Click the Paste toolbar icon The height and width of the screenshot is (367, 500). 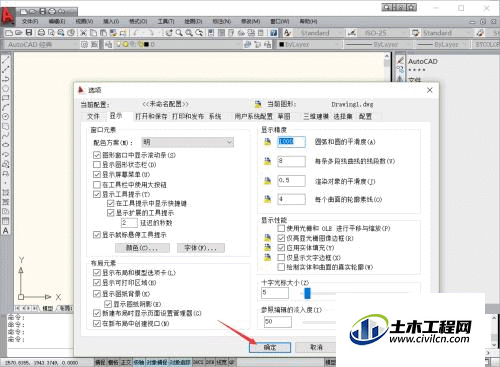coord(104,33)
